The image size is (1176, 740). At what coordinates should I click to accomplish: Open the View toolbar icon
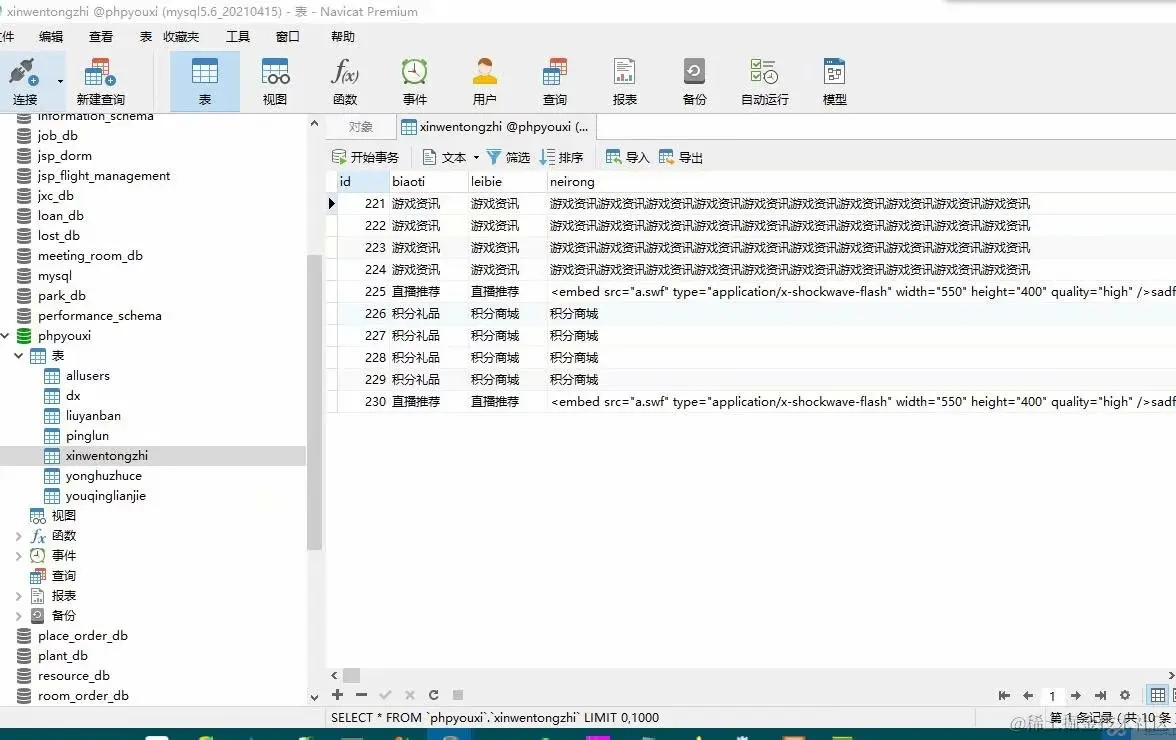tap(275, 81)
